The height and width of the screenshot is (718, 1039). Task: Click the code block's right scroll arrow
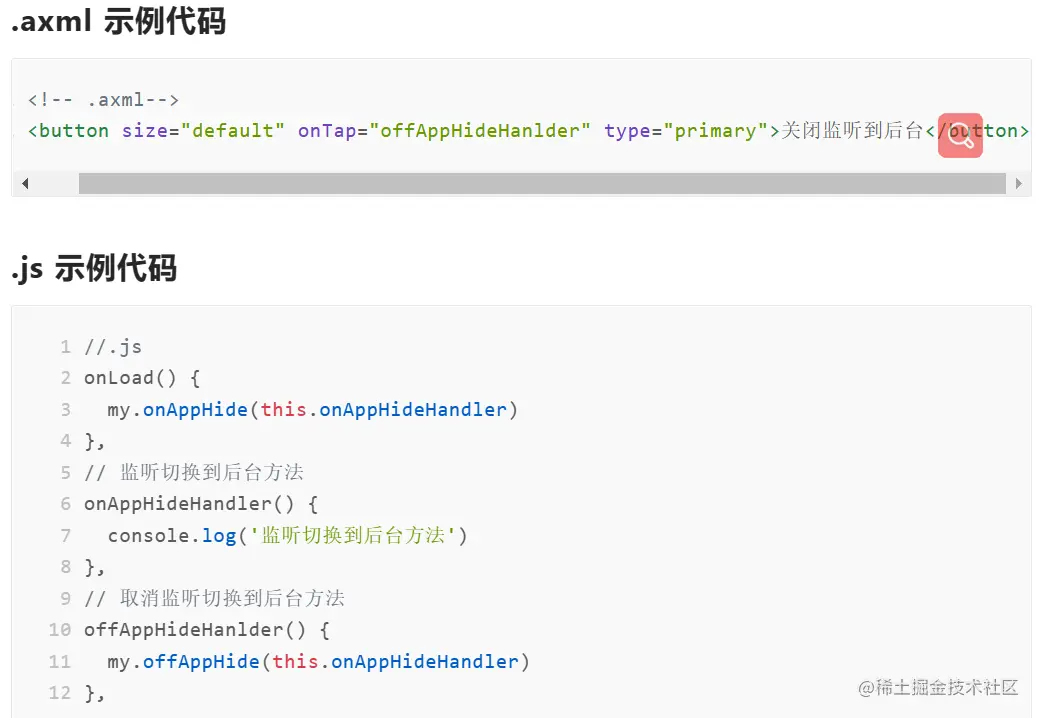click(x=1018, y=183)
